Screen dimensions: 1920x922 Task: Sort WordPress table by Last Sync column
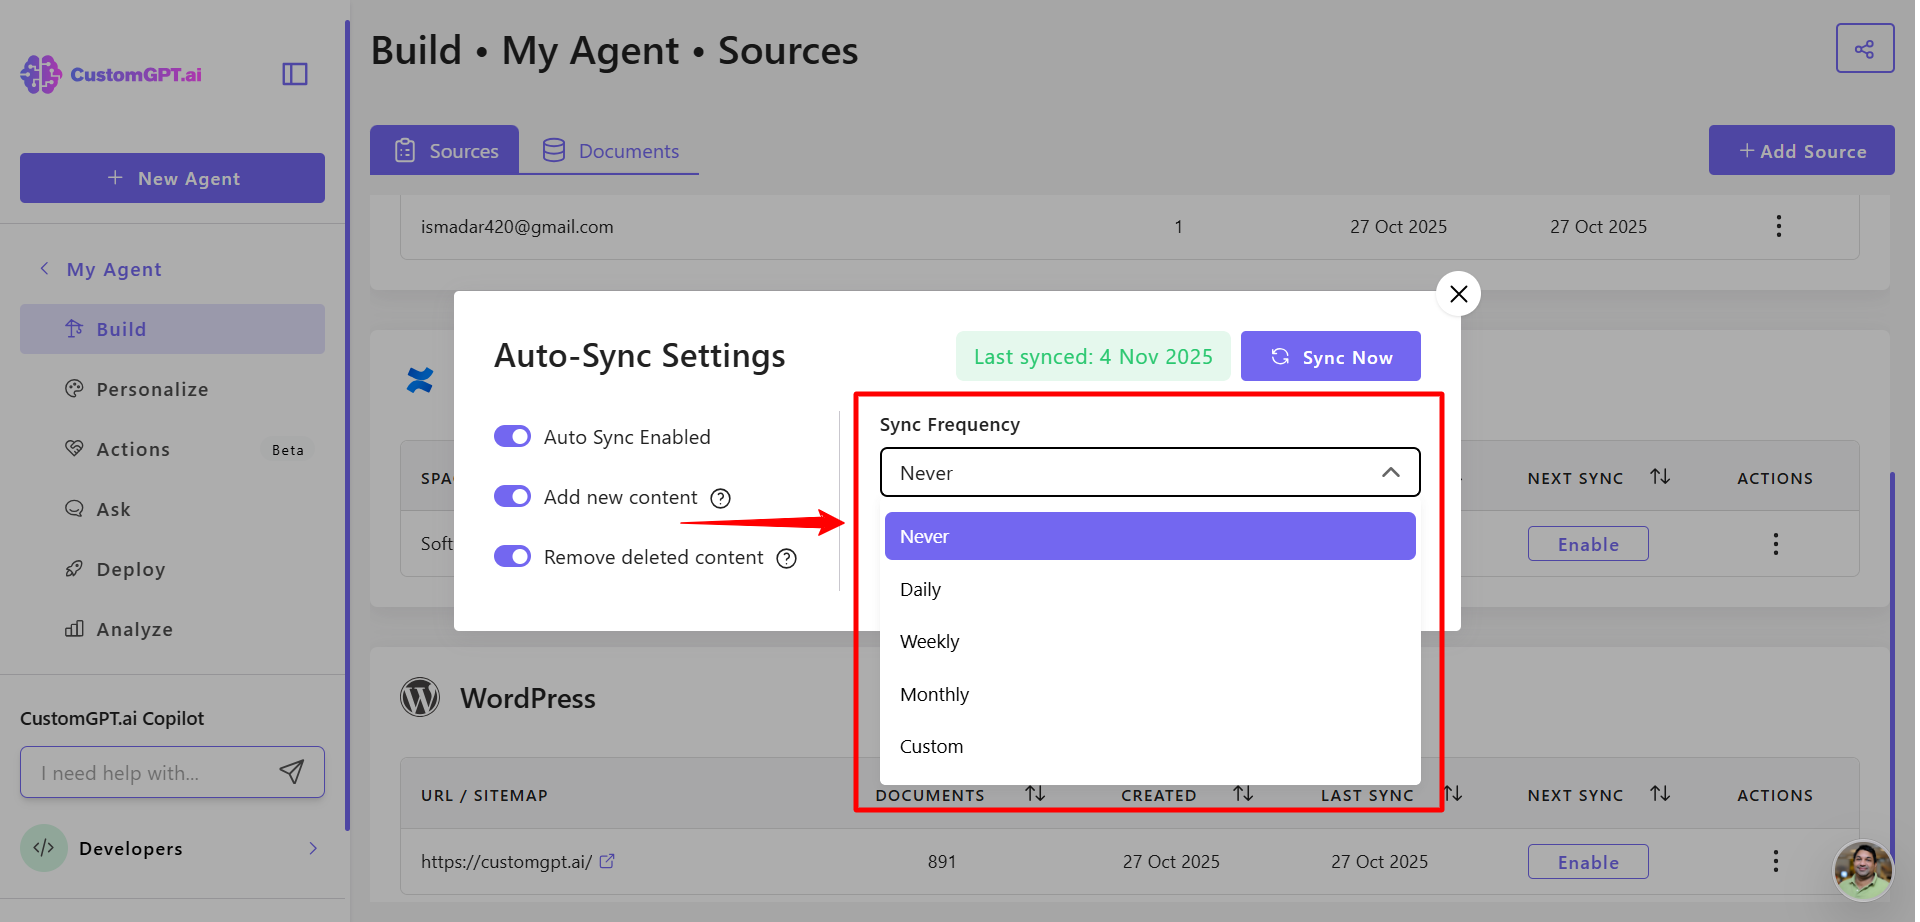[x=1453, y=794]
